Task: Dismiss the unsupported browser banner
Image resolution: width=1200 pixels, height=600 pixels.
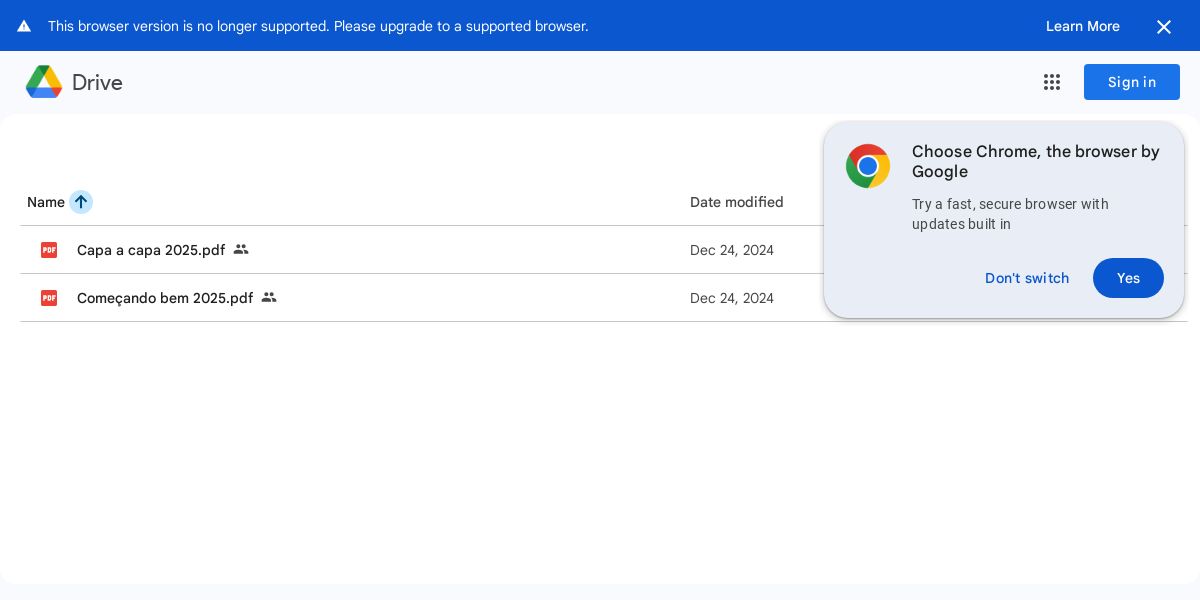Action: coord(1164,27)
